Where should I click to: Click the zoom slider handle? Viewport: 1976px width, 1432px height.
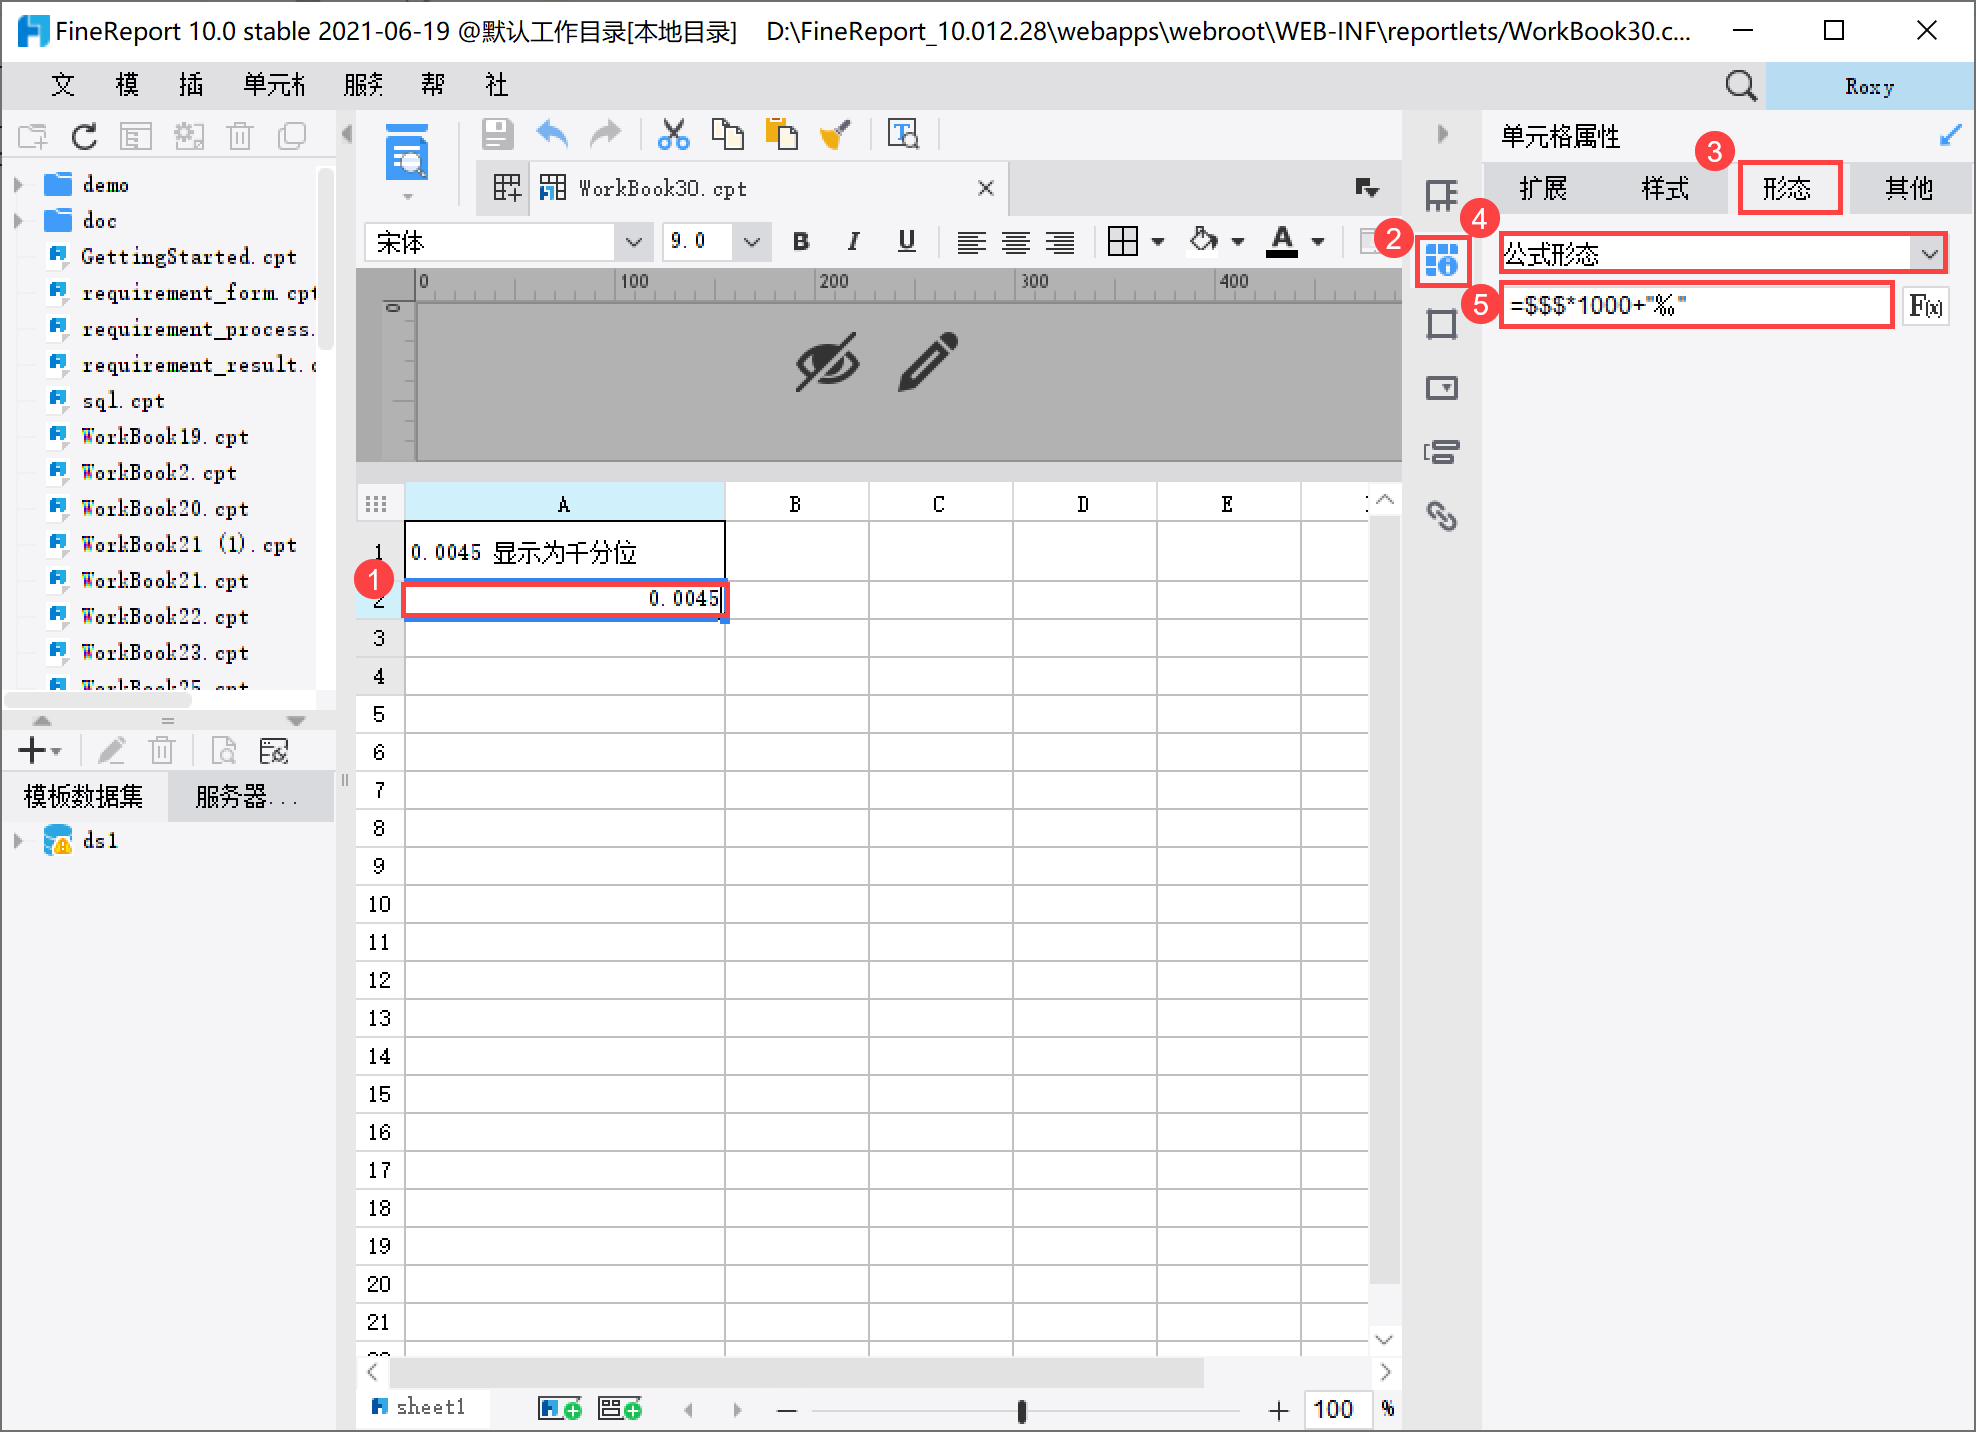1021,1410
